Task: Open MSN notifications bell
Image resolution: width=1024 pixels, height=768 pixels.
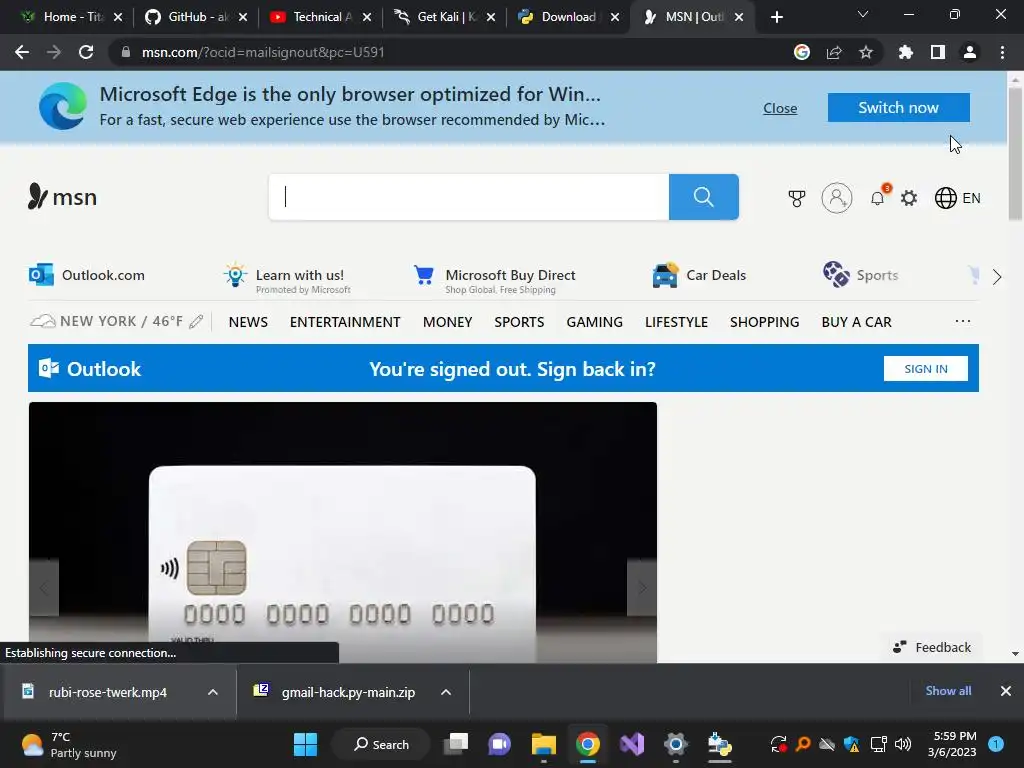Action: coord(878,197)
